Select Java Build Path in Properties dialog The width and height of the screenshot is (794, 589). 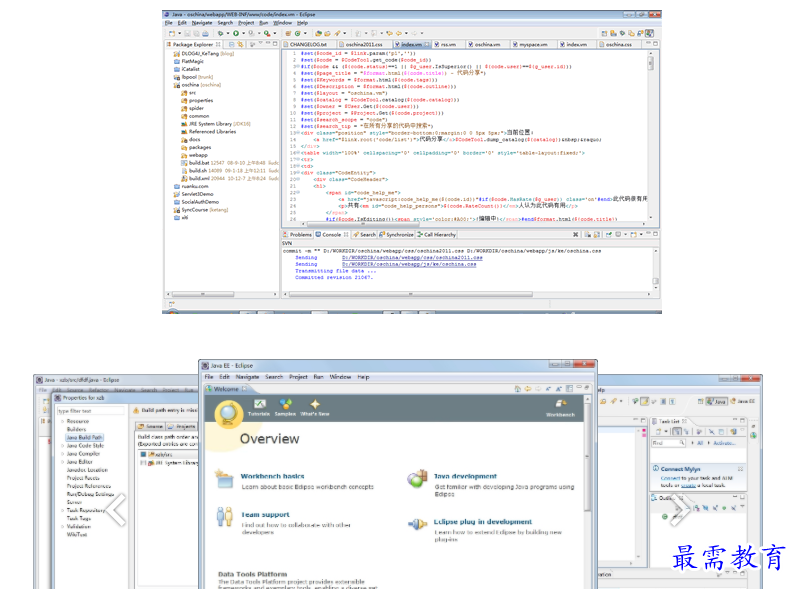click(x=85, y=438)
